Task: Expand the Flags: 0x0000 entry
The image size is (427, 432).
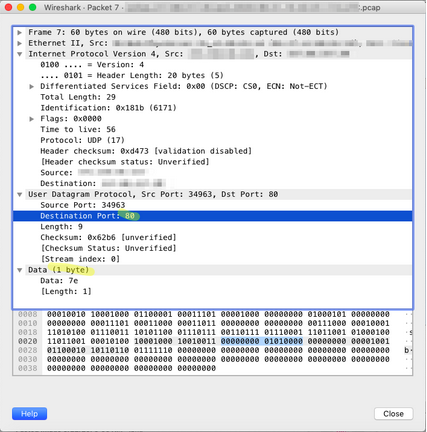Action: tap(32, 119)
